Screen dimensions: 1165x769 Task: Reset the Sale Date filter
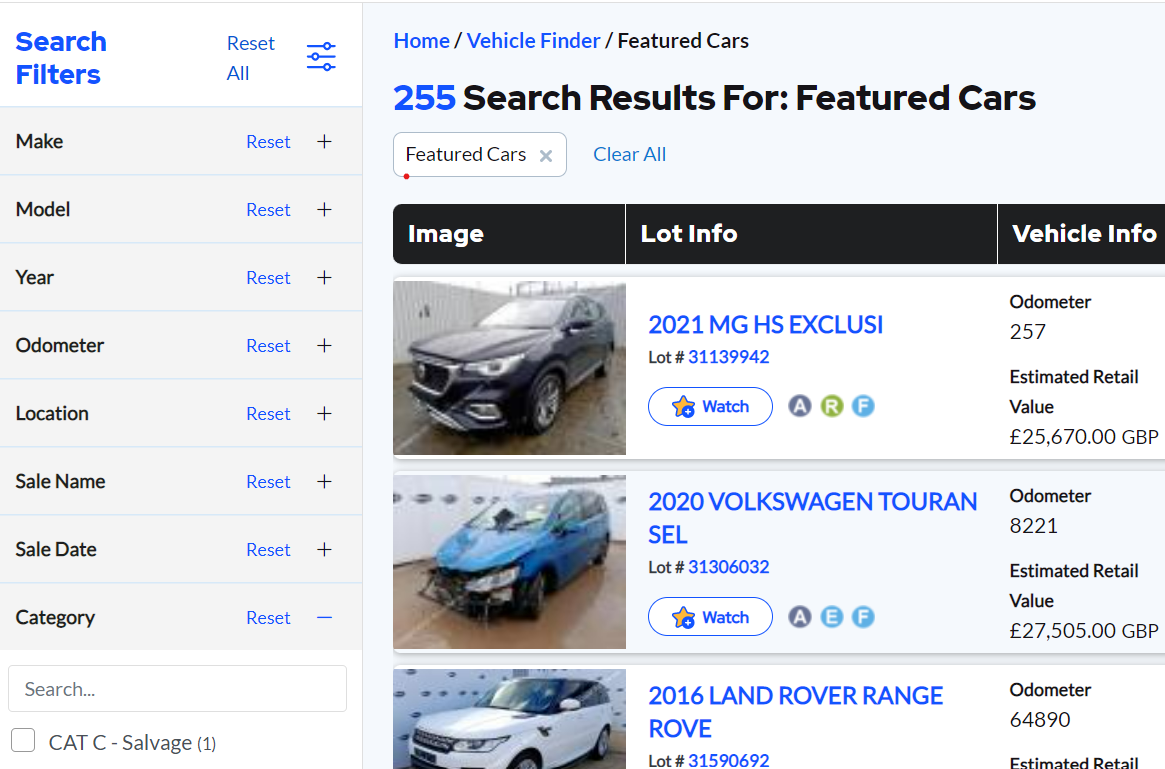(x=268, y=550)
